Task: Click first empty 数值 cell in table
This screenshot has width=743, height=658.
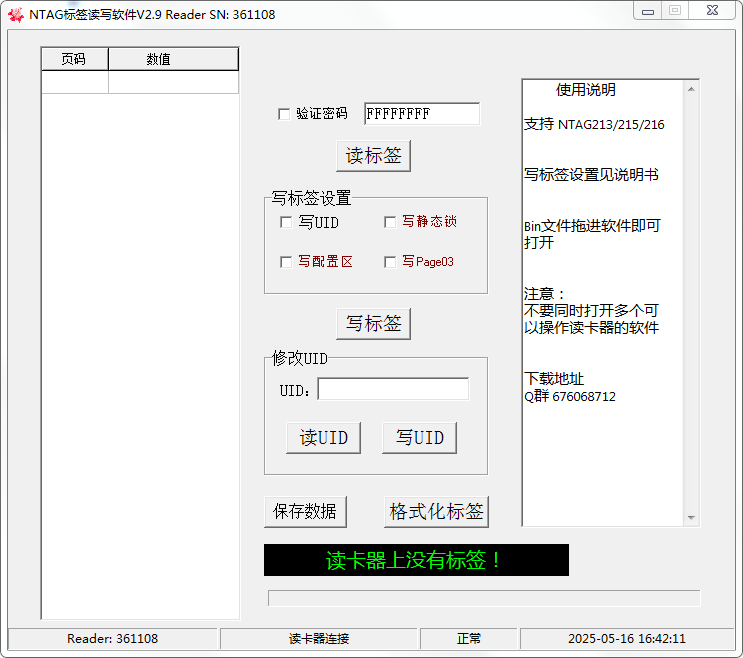Action: 173,82
